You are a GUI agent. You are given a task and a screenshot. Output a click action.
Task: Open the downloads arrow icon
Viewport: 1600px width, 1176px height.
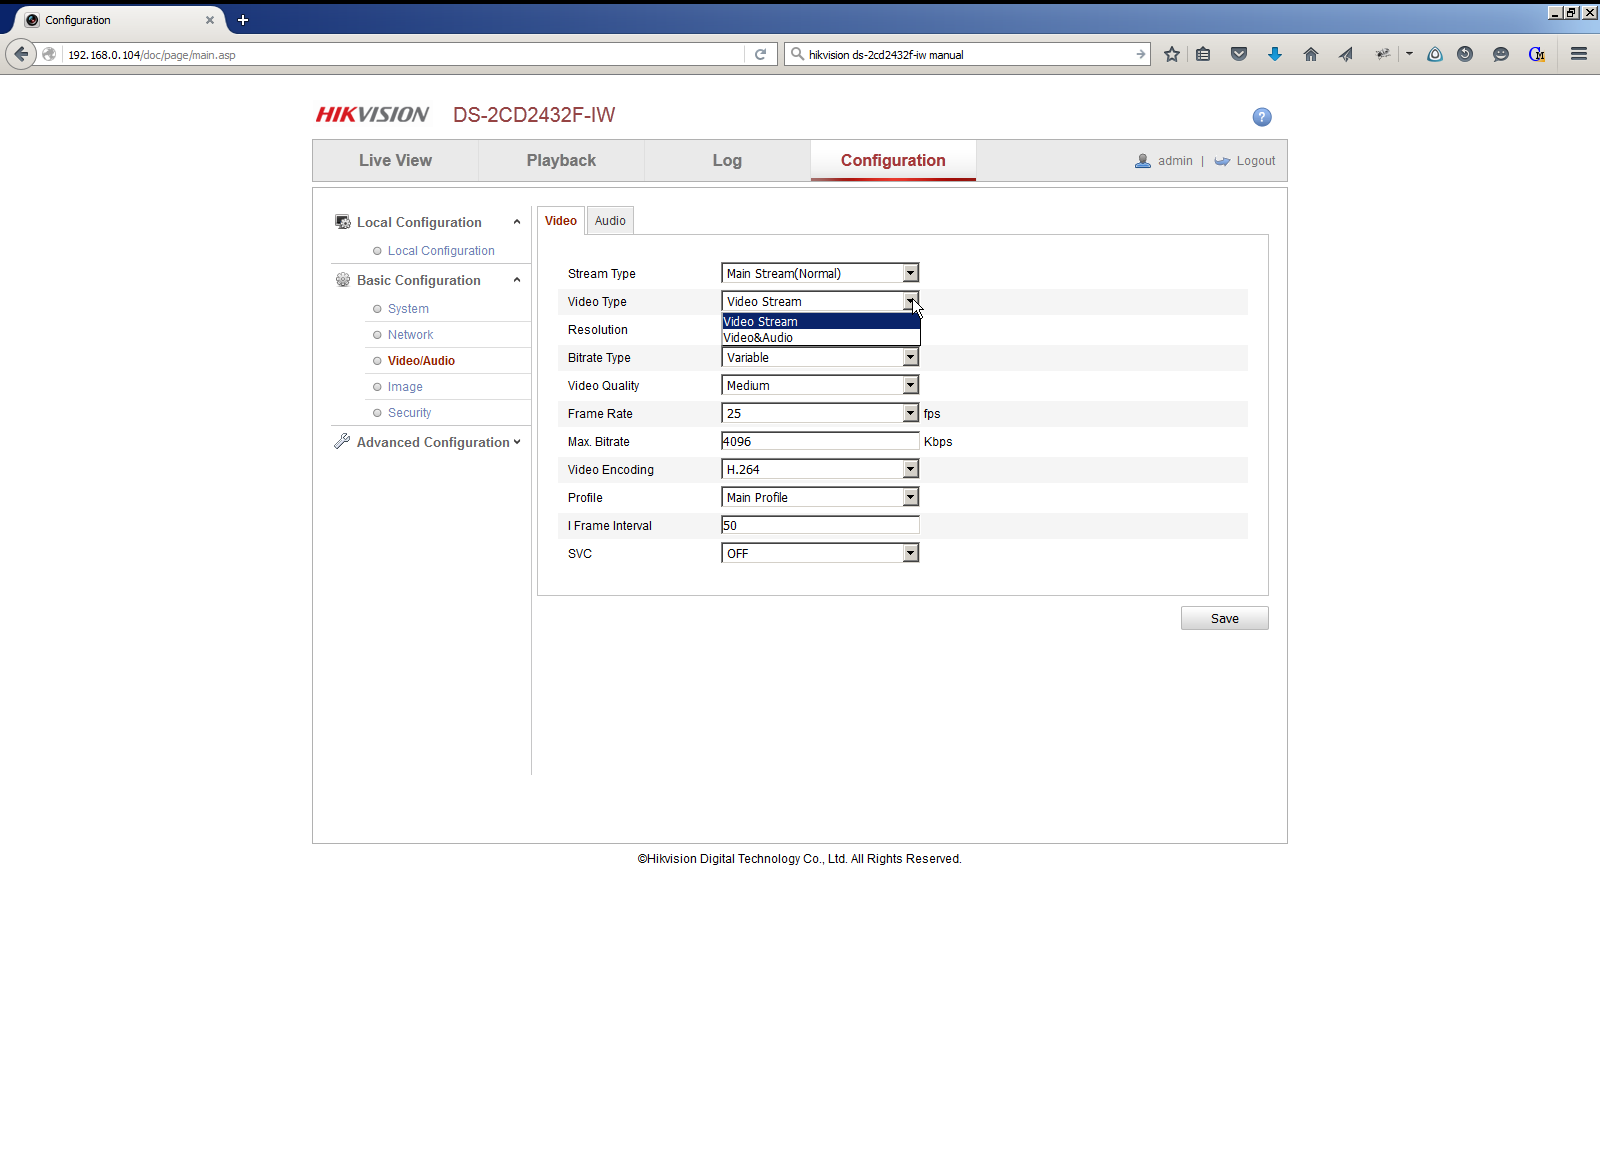point(1275,54)
